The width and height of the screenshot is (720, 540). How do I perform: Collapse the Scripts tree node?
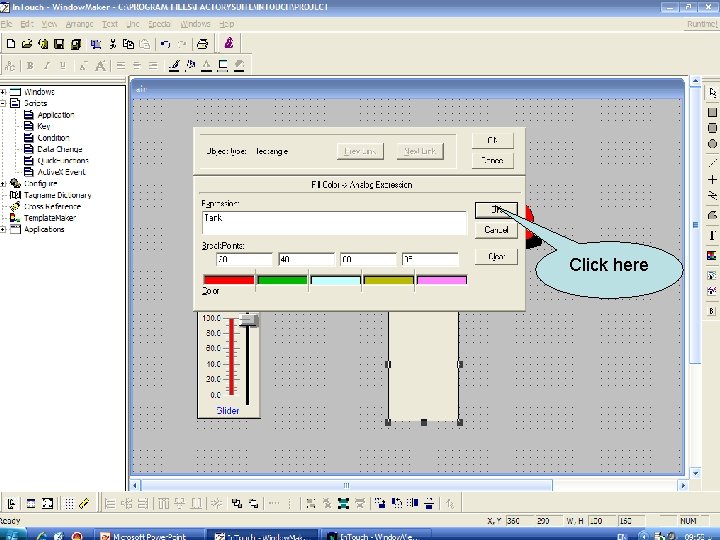(x=3, y=103)
